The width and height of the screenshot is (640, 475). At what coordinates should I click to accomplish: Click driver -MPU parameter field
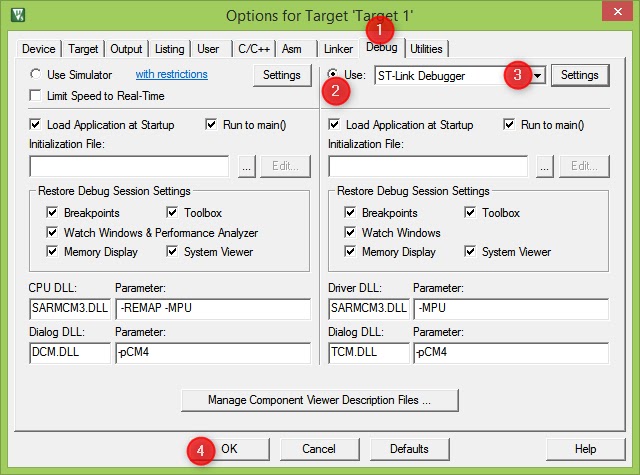coord(511,309)
